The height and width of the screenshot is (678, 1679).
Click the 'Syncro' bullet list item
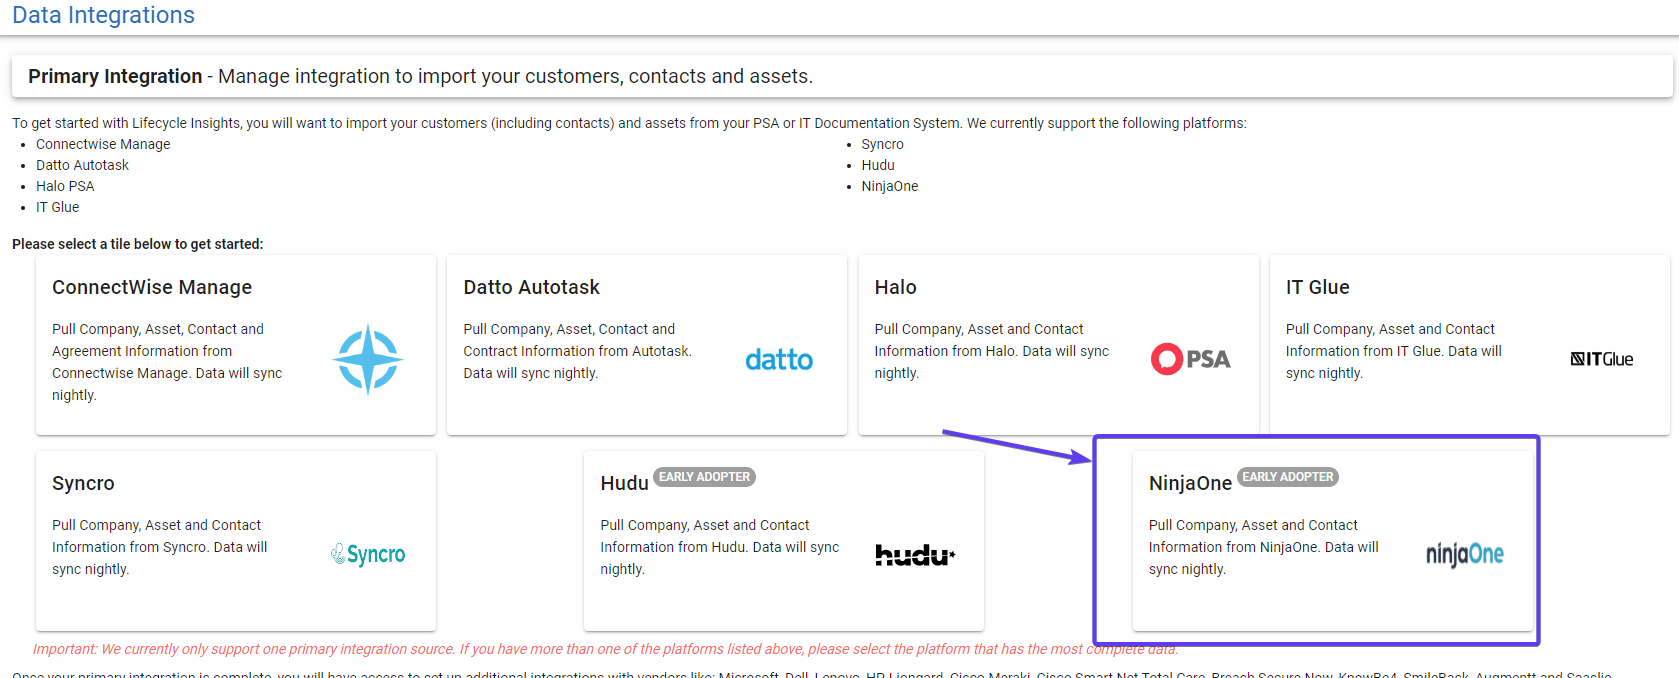pos(882,144)
